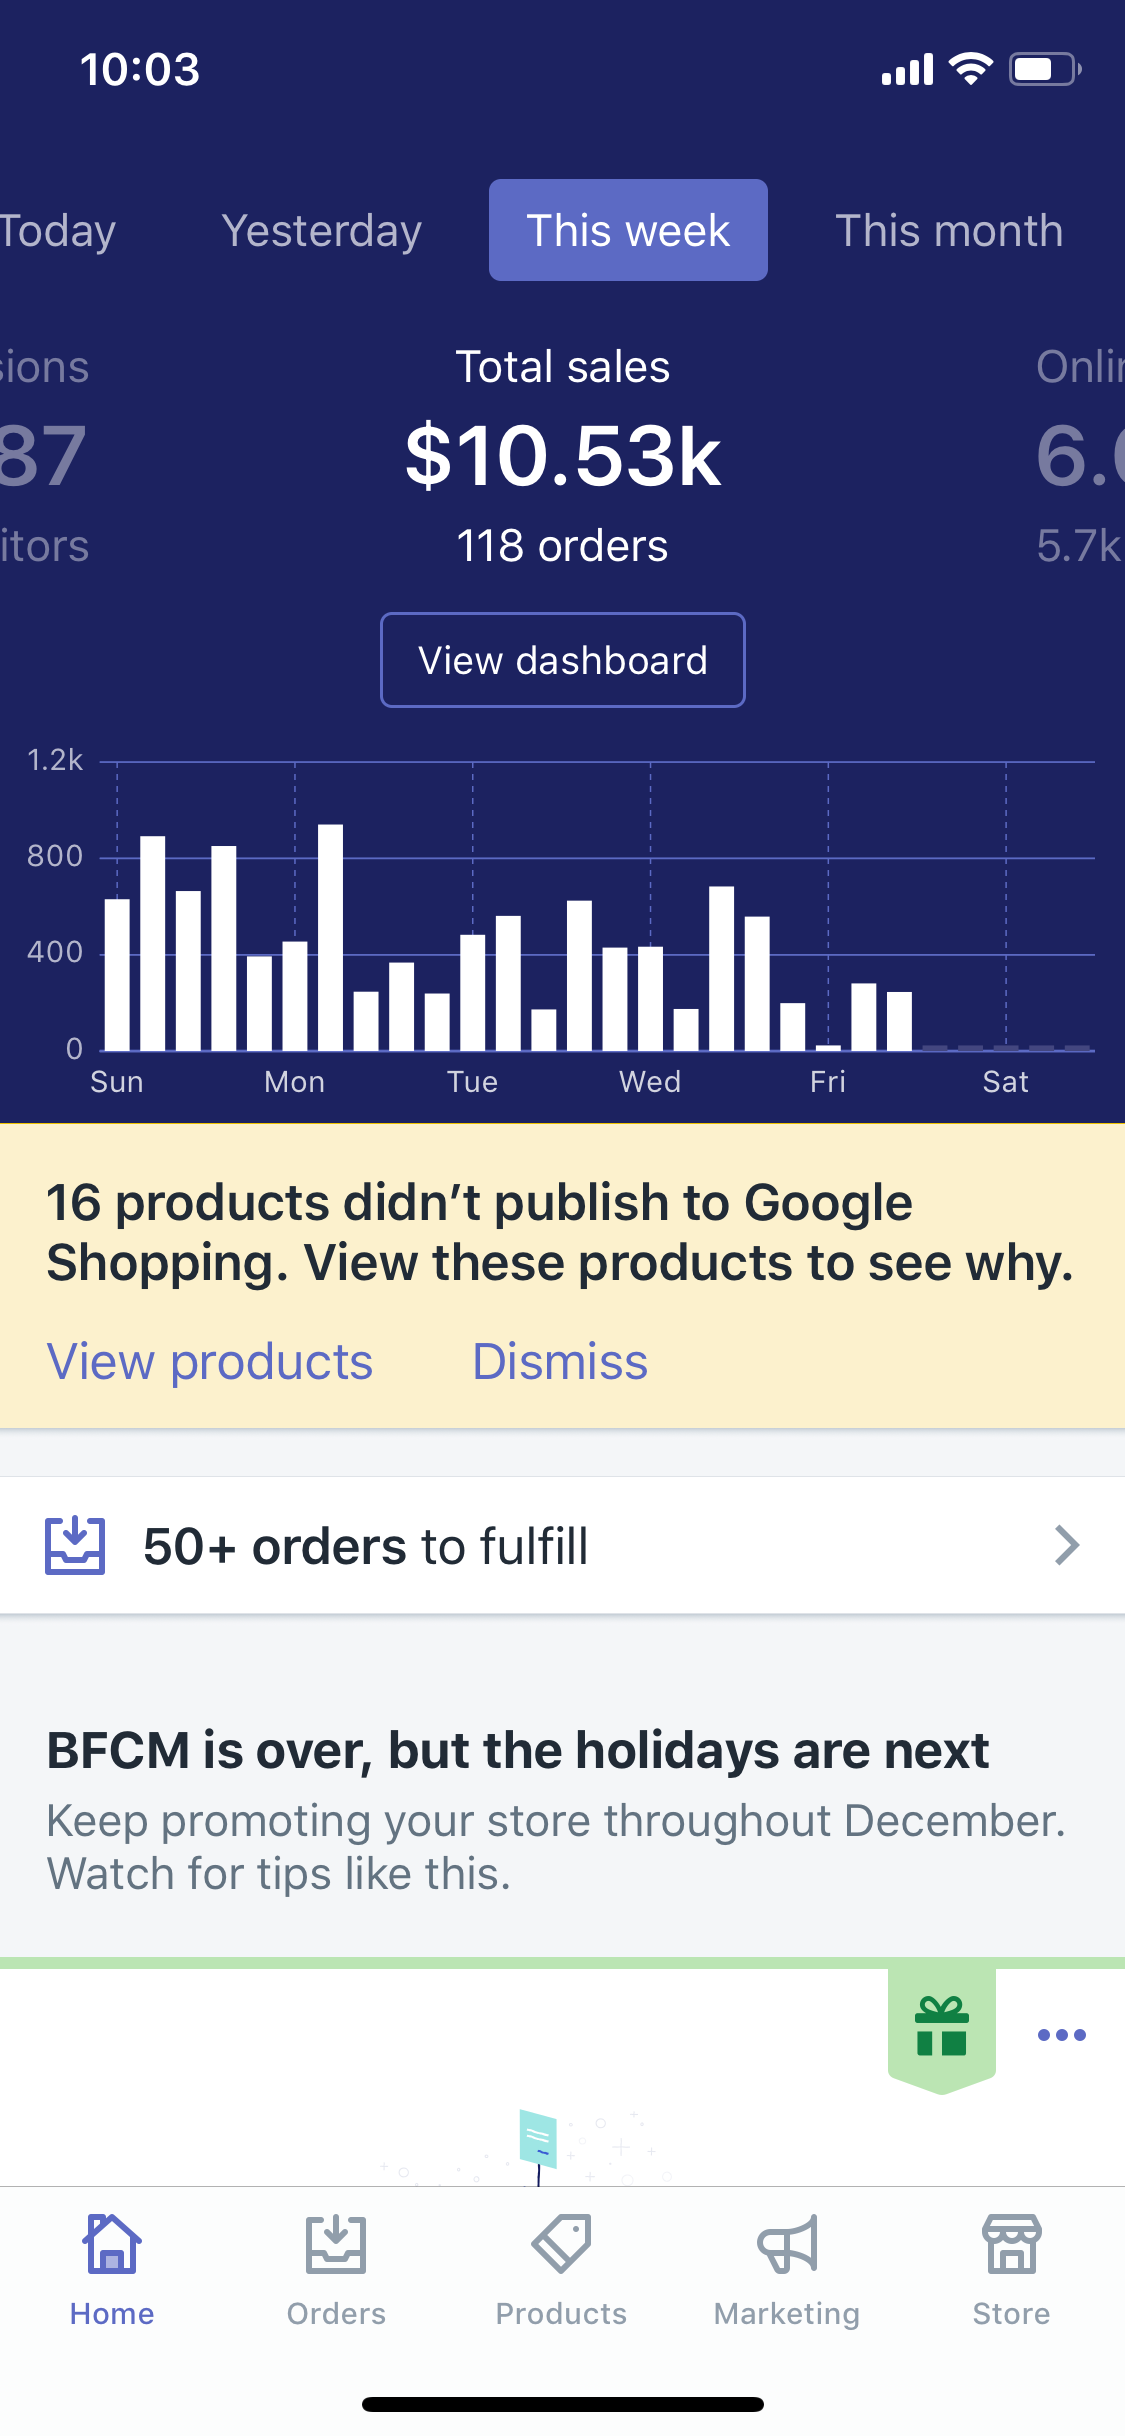Open Products tag icon
Screen dimensions: 1125x2436
click(561, 2246)
